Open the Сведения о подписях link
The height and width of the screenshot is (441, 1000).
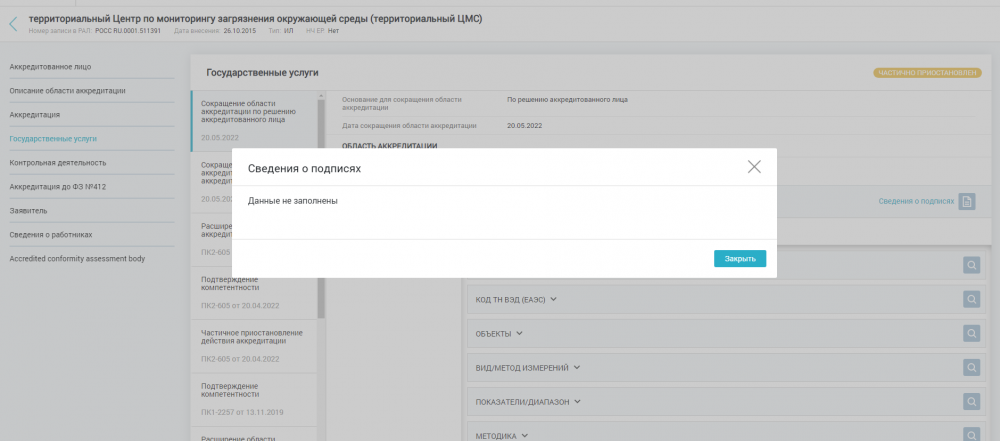915,201
